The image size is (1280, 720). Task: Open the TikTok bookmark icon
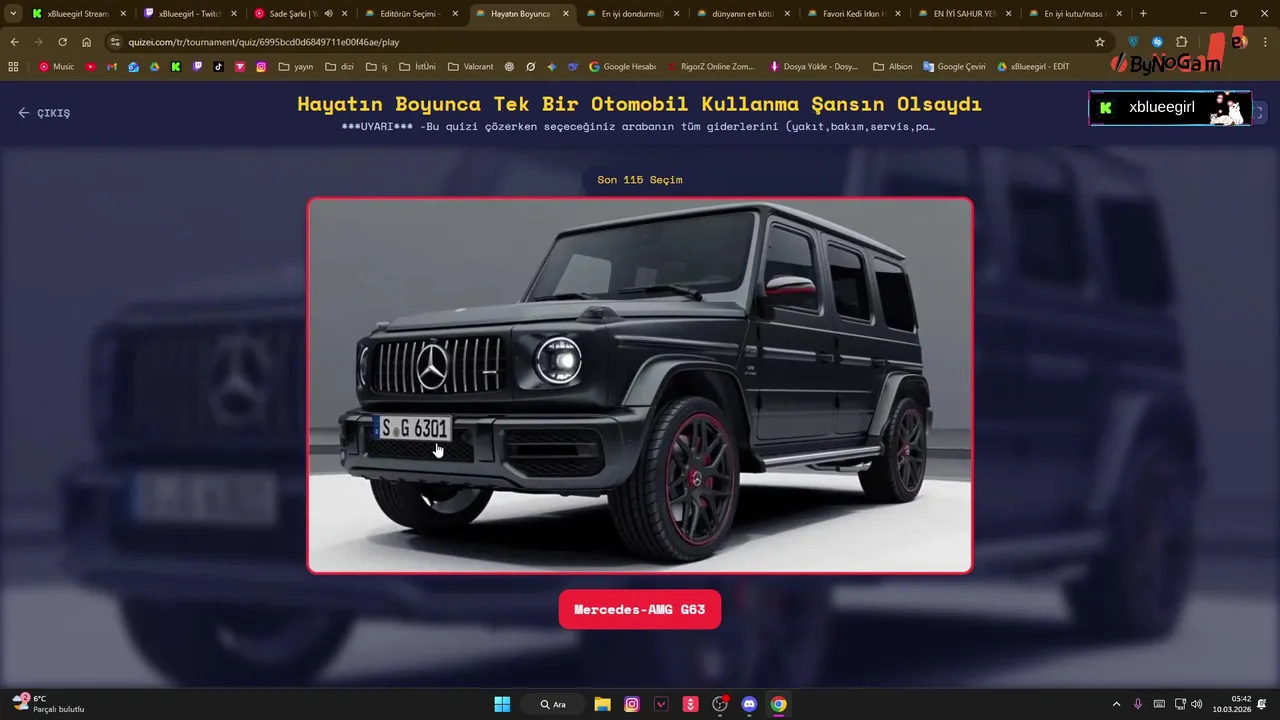pos(219,67)
